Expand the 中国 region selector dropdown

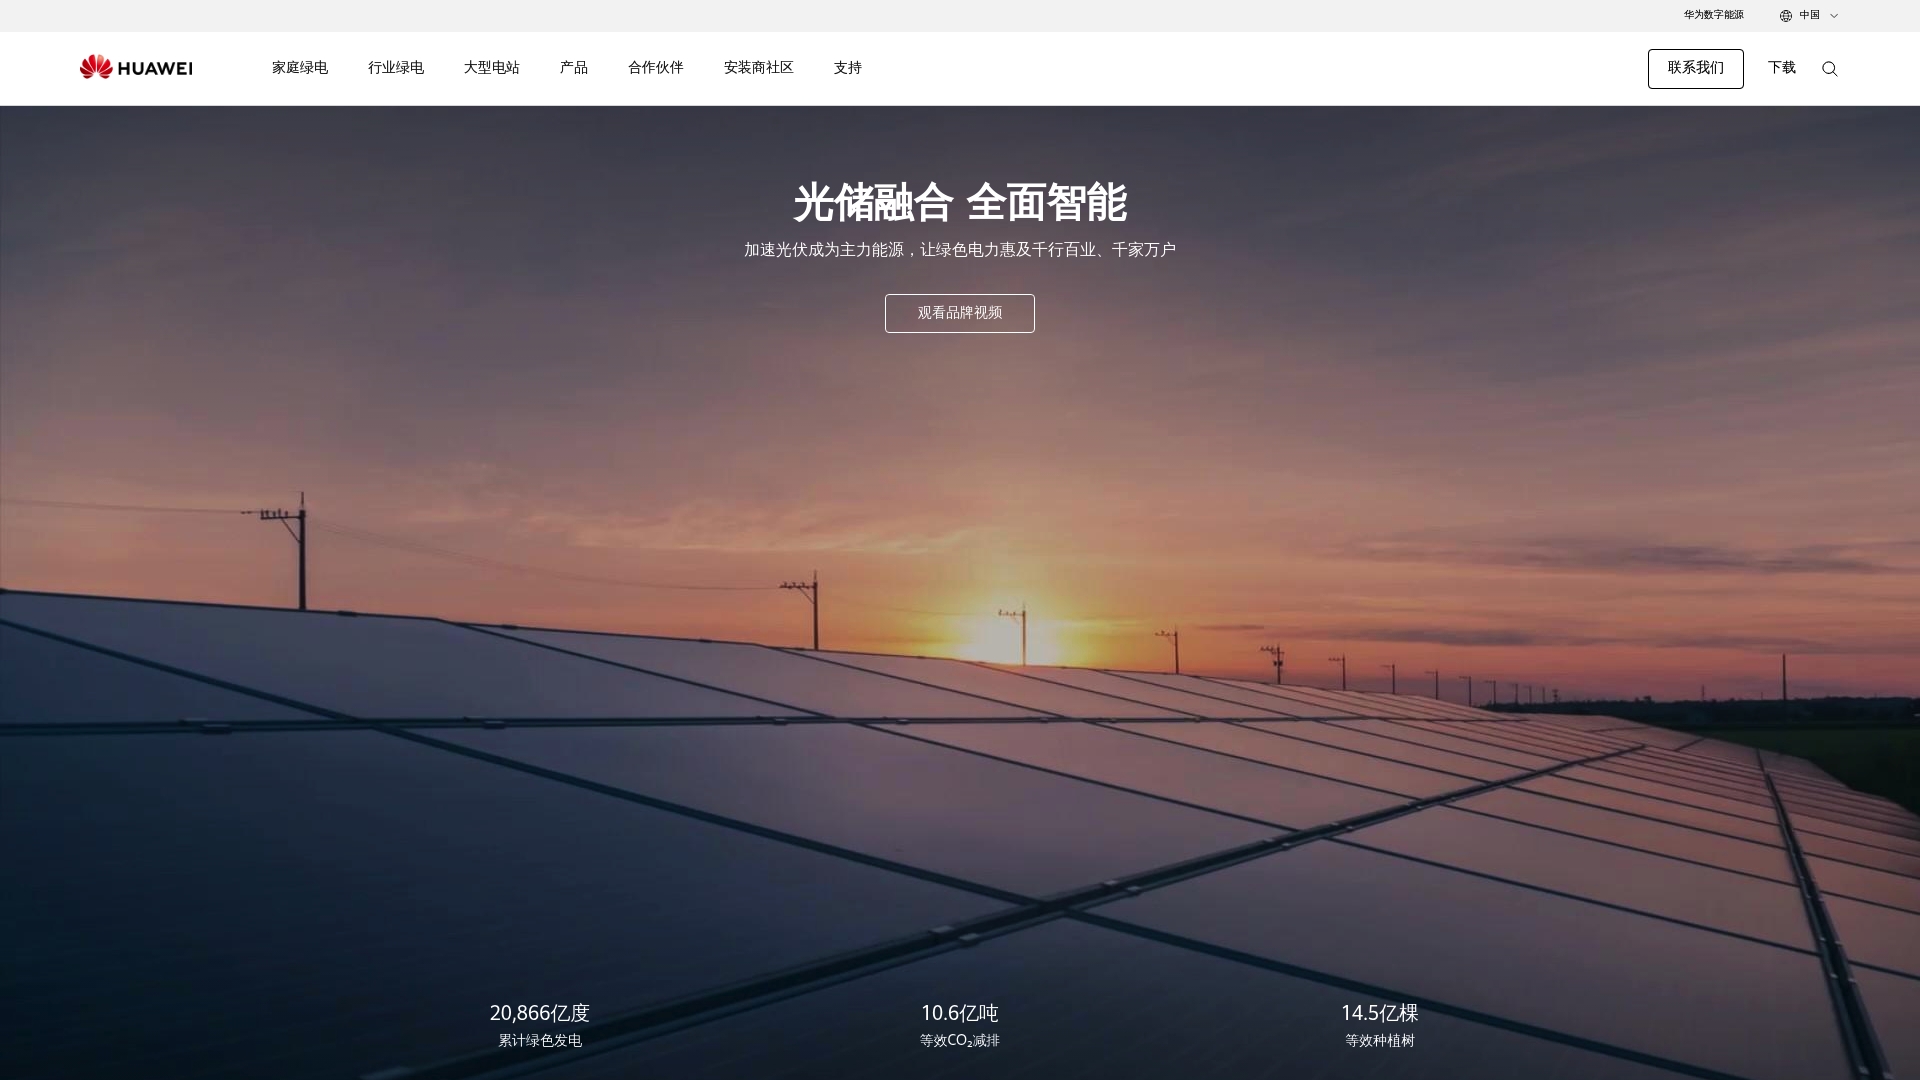point(1808,15)
